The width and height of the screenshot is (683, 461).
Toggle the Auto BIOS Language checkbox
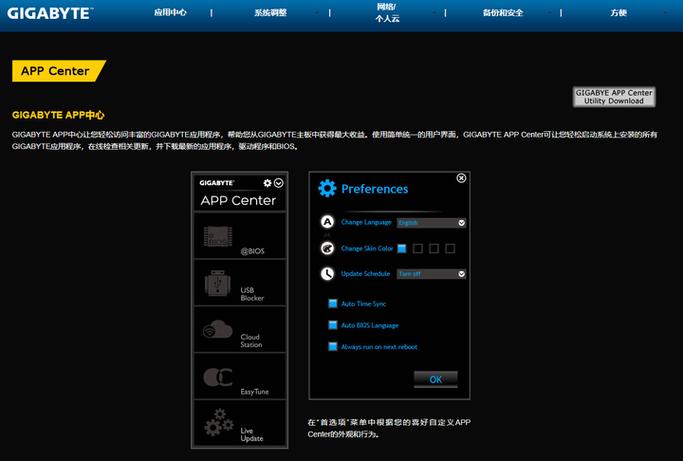click(333, 325)
